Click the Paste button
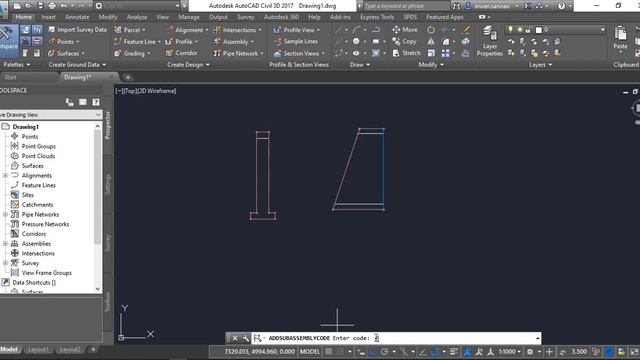Viewport: 640px width, 360px height. point(620,37)
